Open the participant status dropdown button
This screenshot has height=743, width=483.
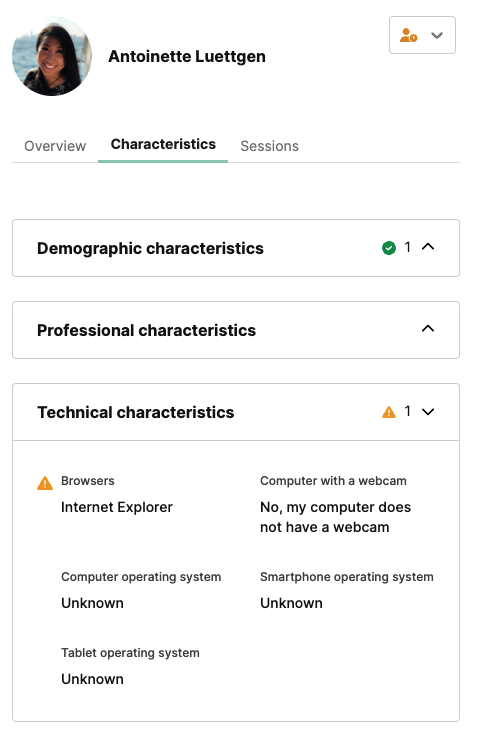point(422,35)
